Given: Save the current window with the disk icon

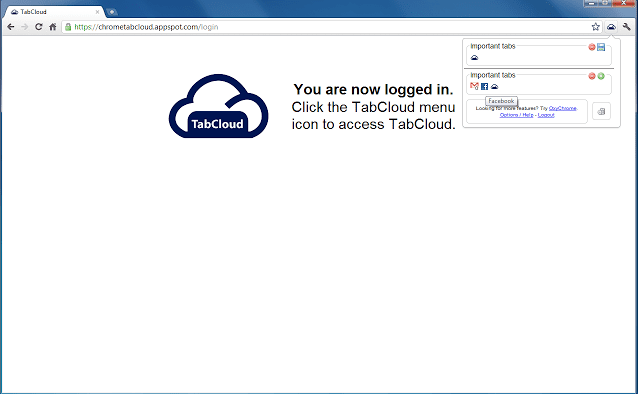Looking at the screenshot, I should (601, 47).
